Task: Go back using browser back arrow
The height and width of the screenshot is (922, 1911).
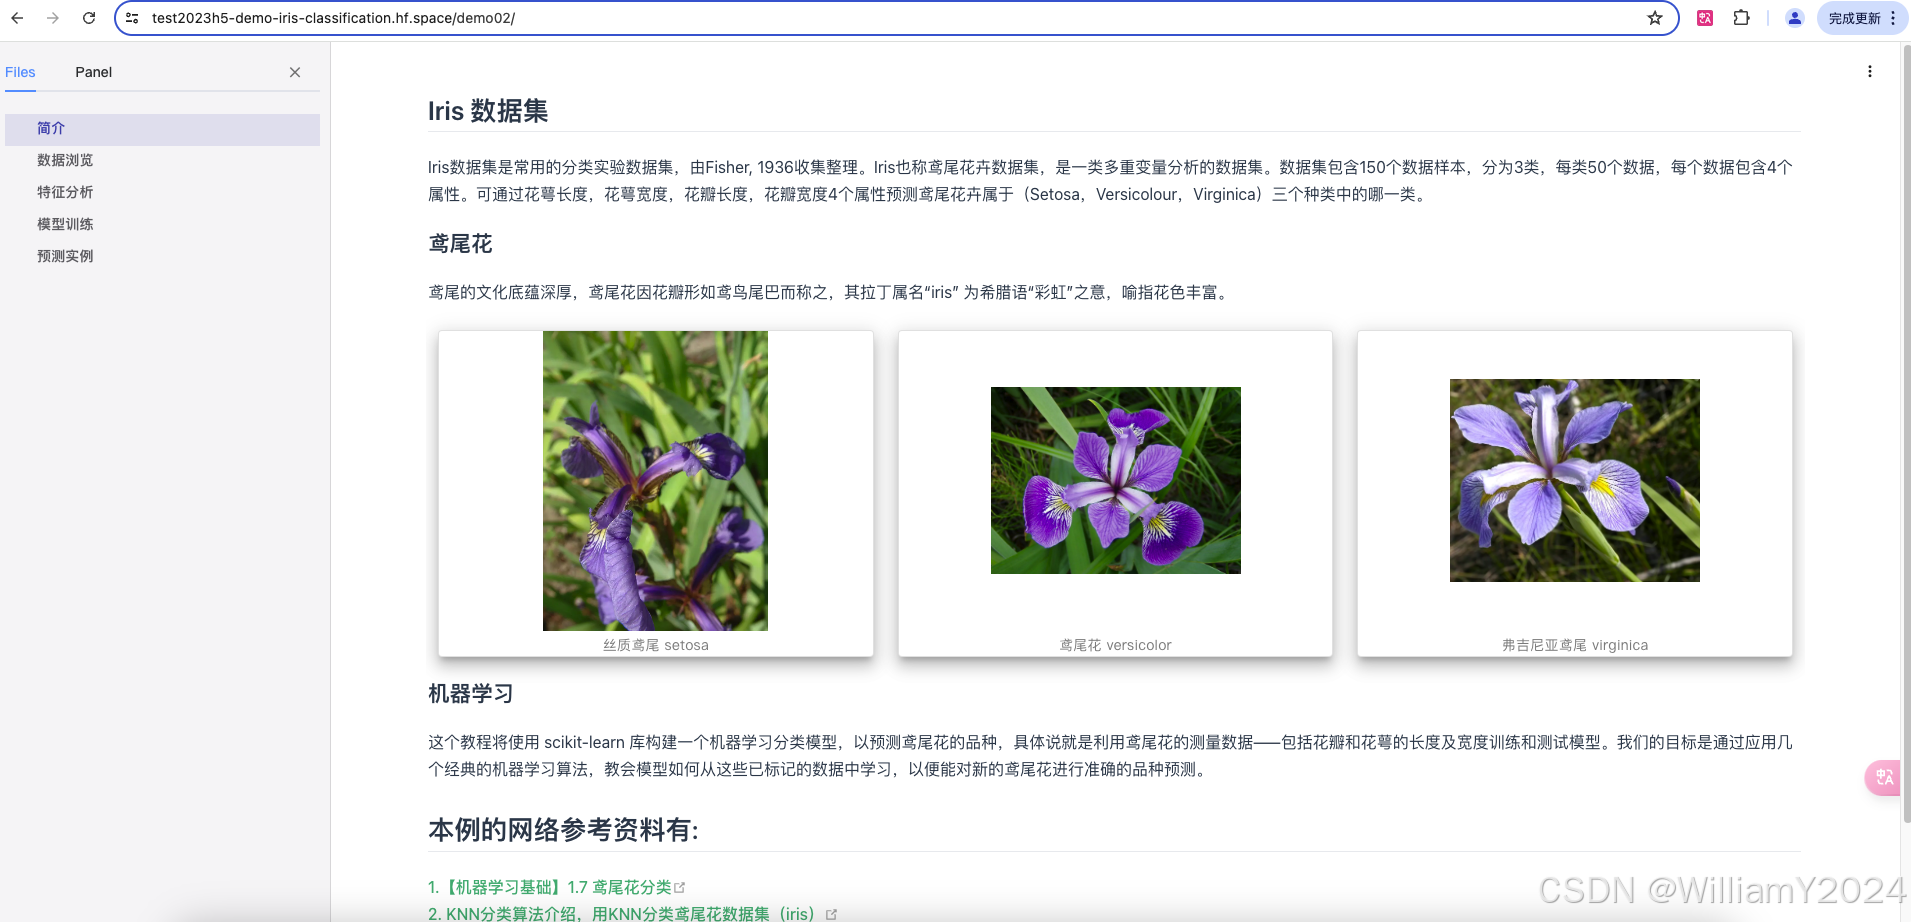Action: click(x=17, y=18)
